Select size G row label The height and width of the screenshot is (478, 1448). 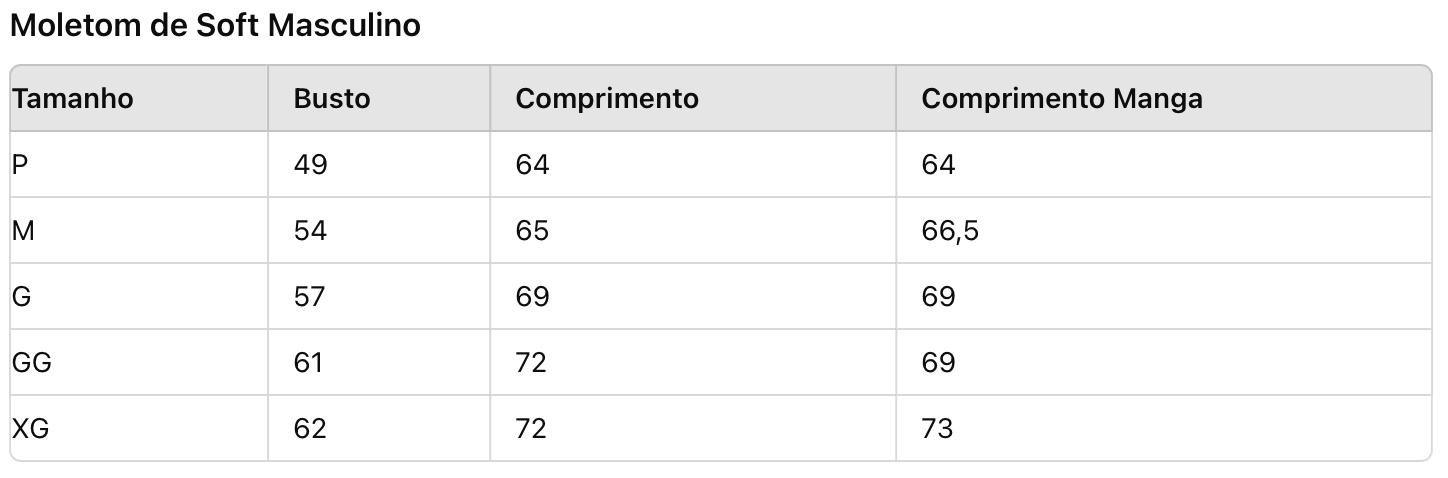(x=22, y=297)
